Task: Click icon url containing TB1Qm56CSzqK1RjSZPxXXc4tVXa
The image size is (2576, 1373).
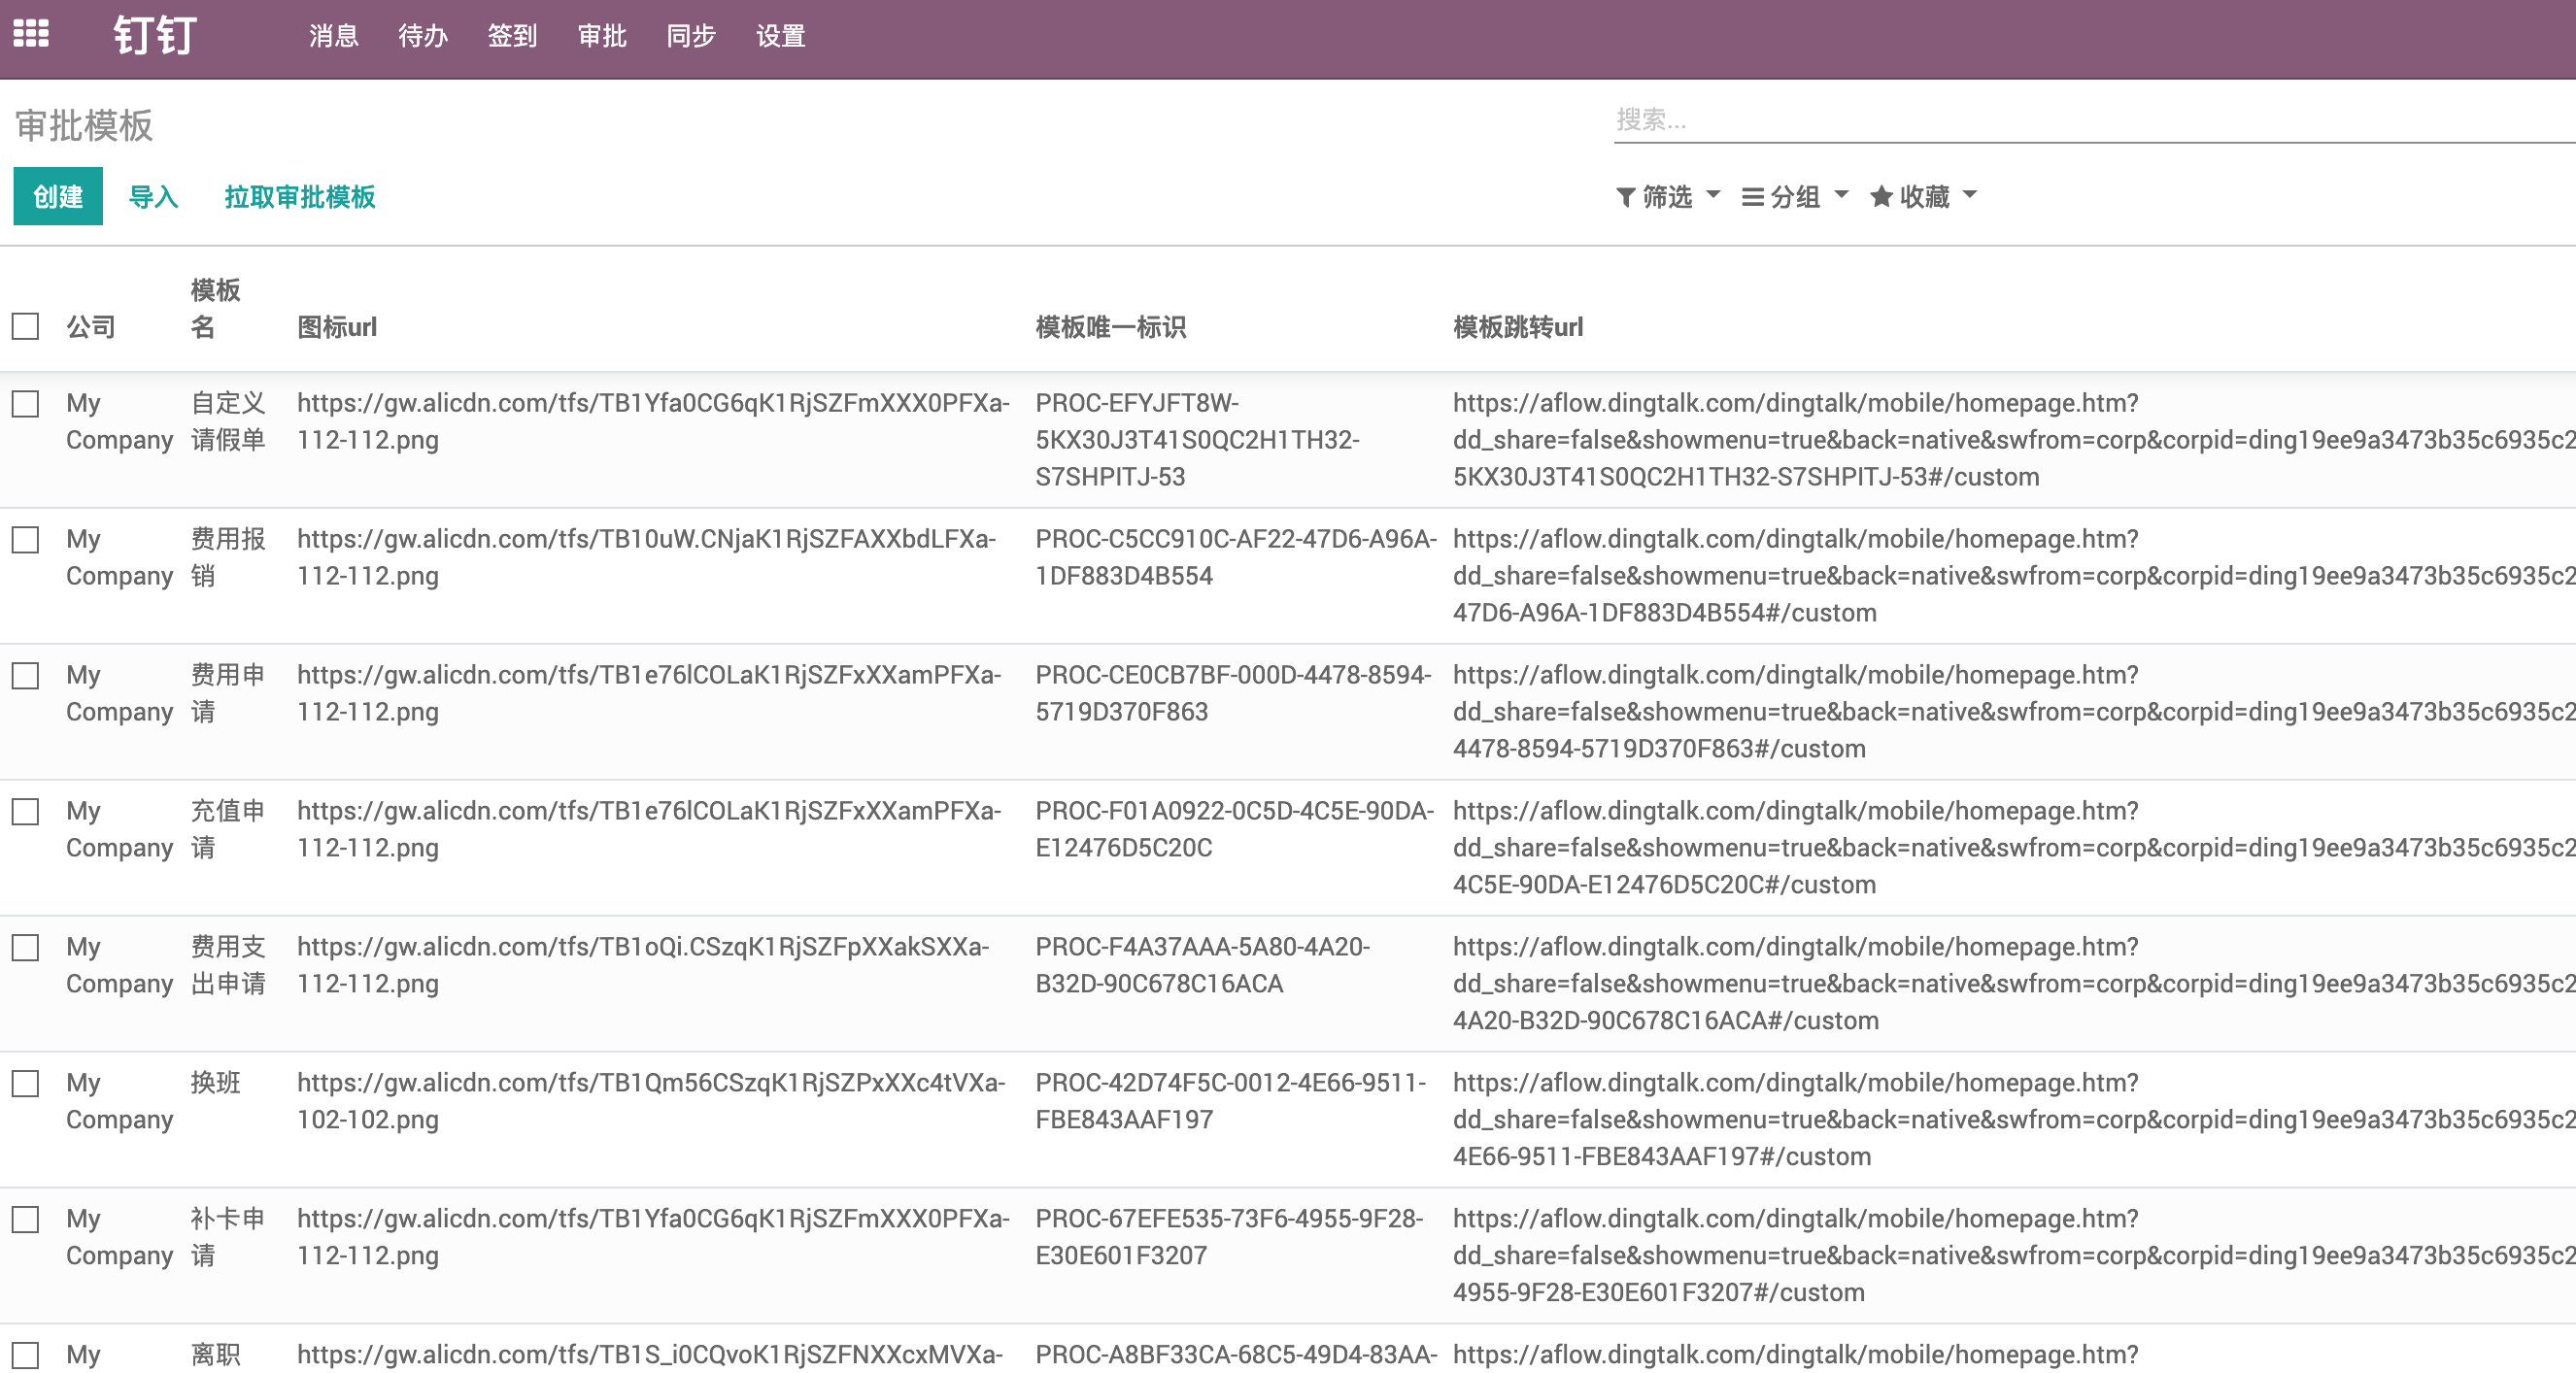Action: point(651,1101)
